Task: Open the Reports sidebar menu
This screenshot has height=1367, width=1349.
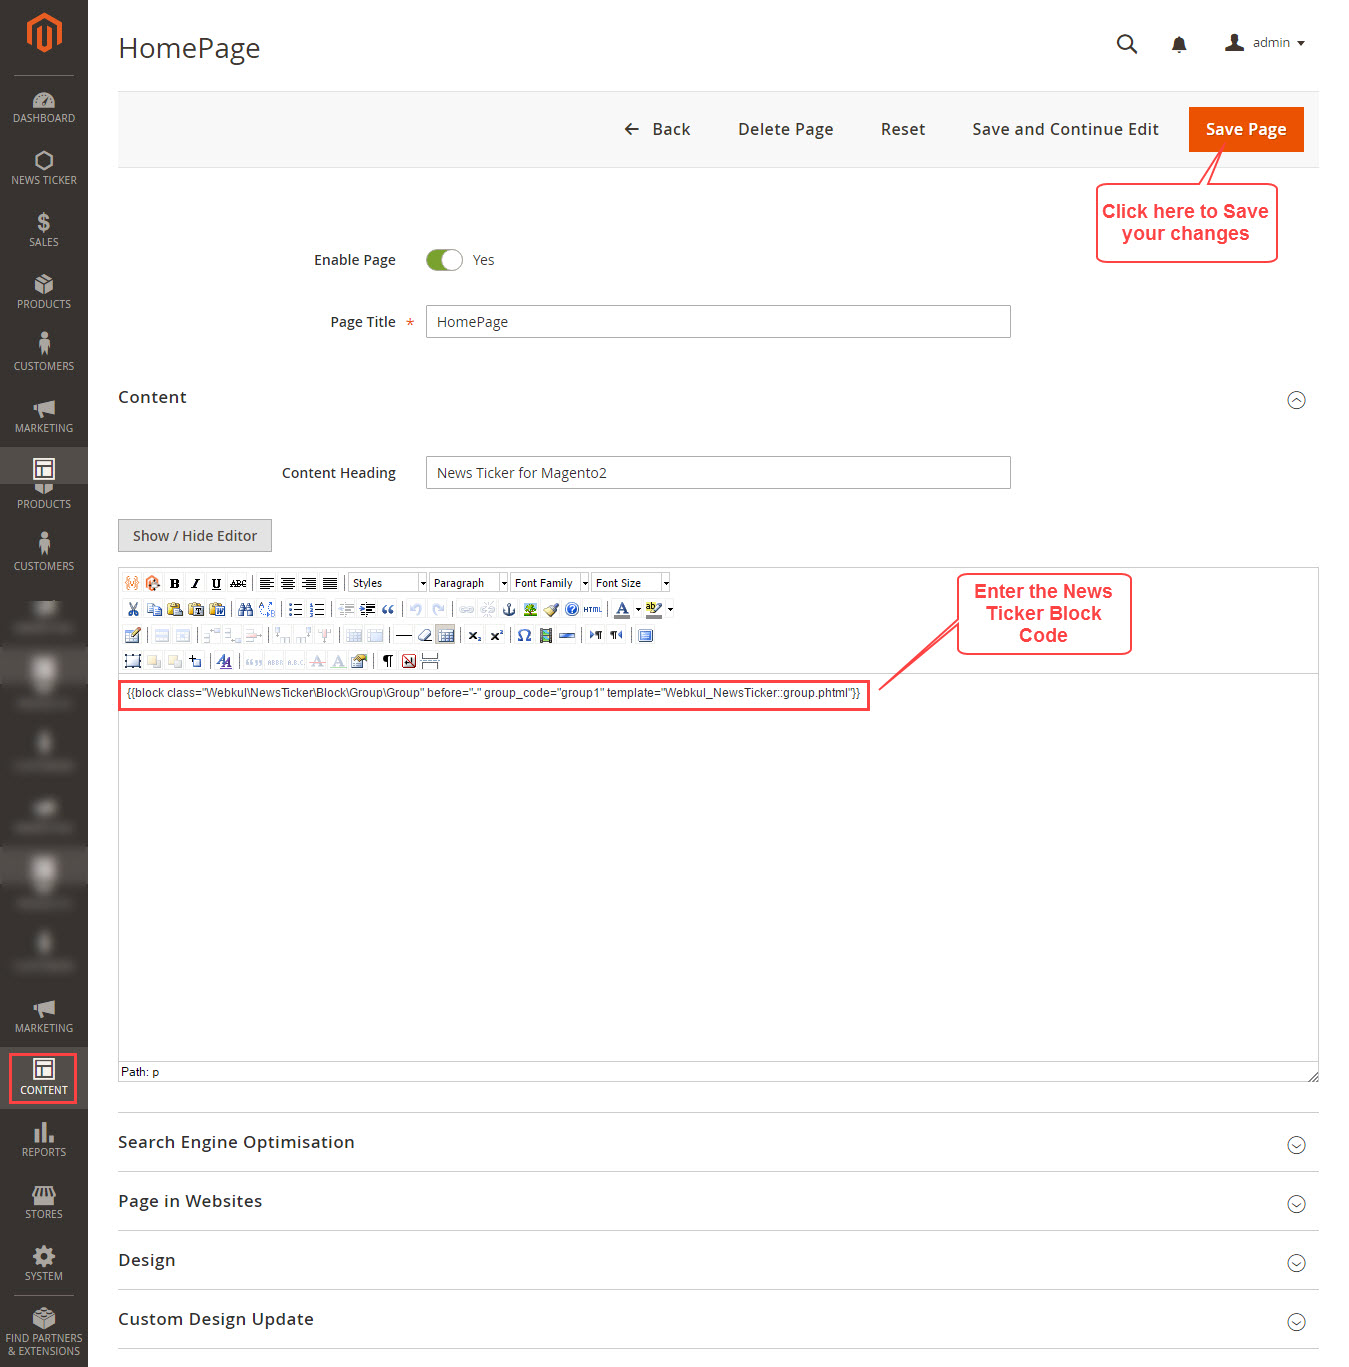Action: 44,1140
